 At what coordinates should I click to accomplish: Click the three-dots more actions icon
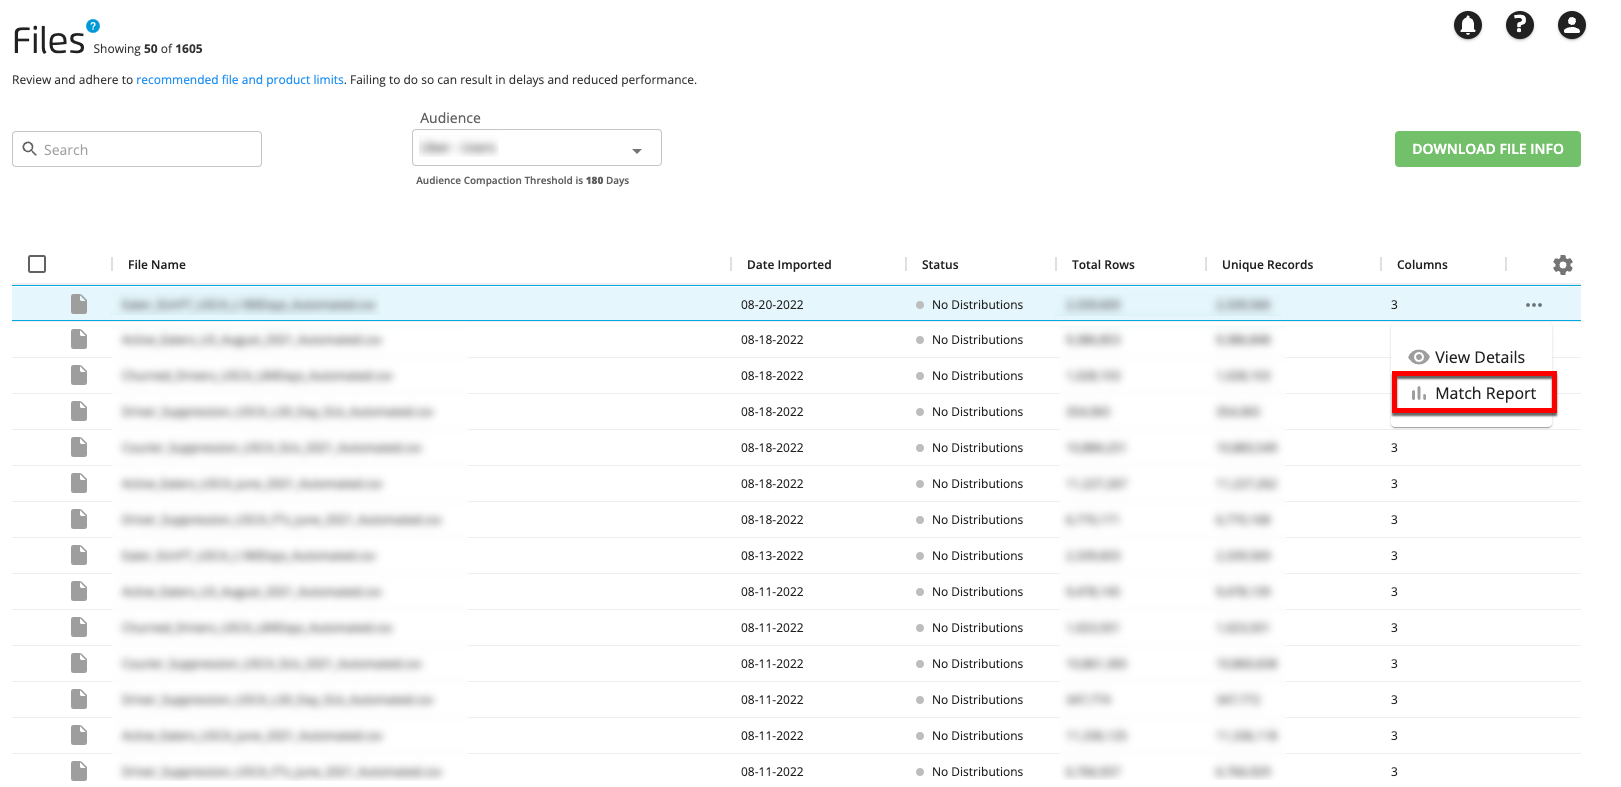click(1533, 305)
